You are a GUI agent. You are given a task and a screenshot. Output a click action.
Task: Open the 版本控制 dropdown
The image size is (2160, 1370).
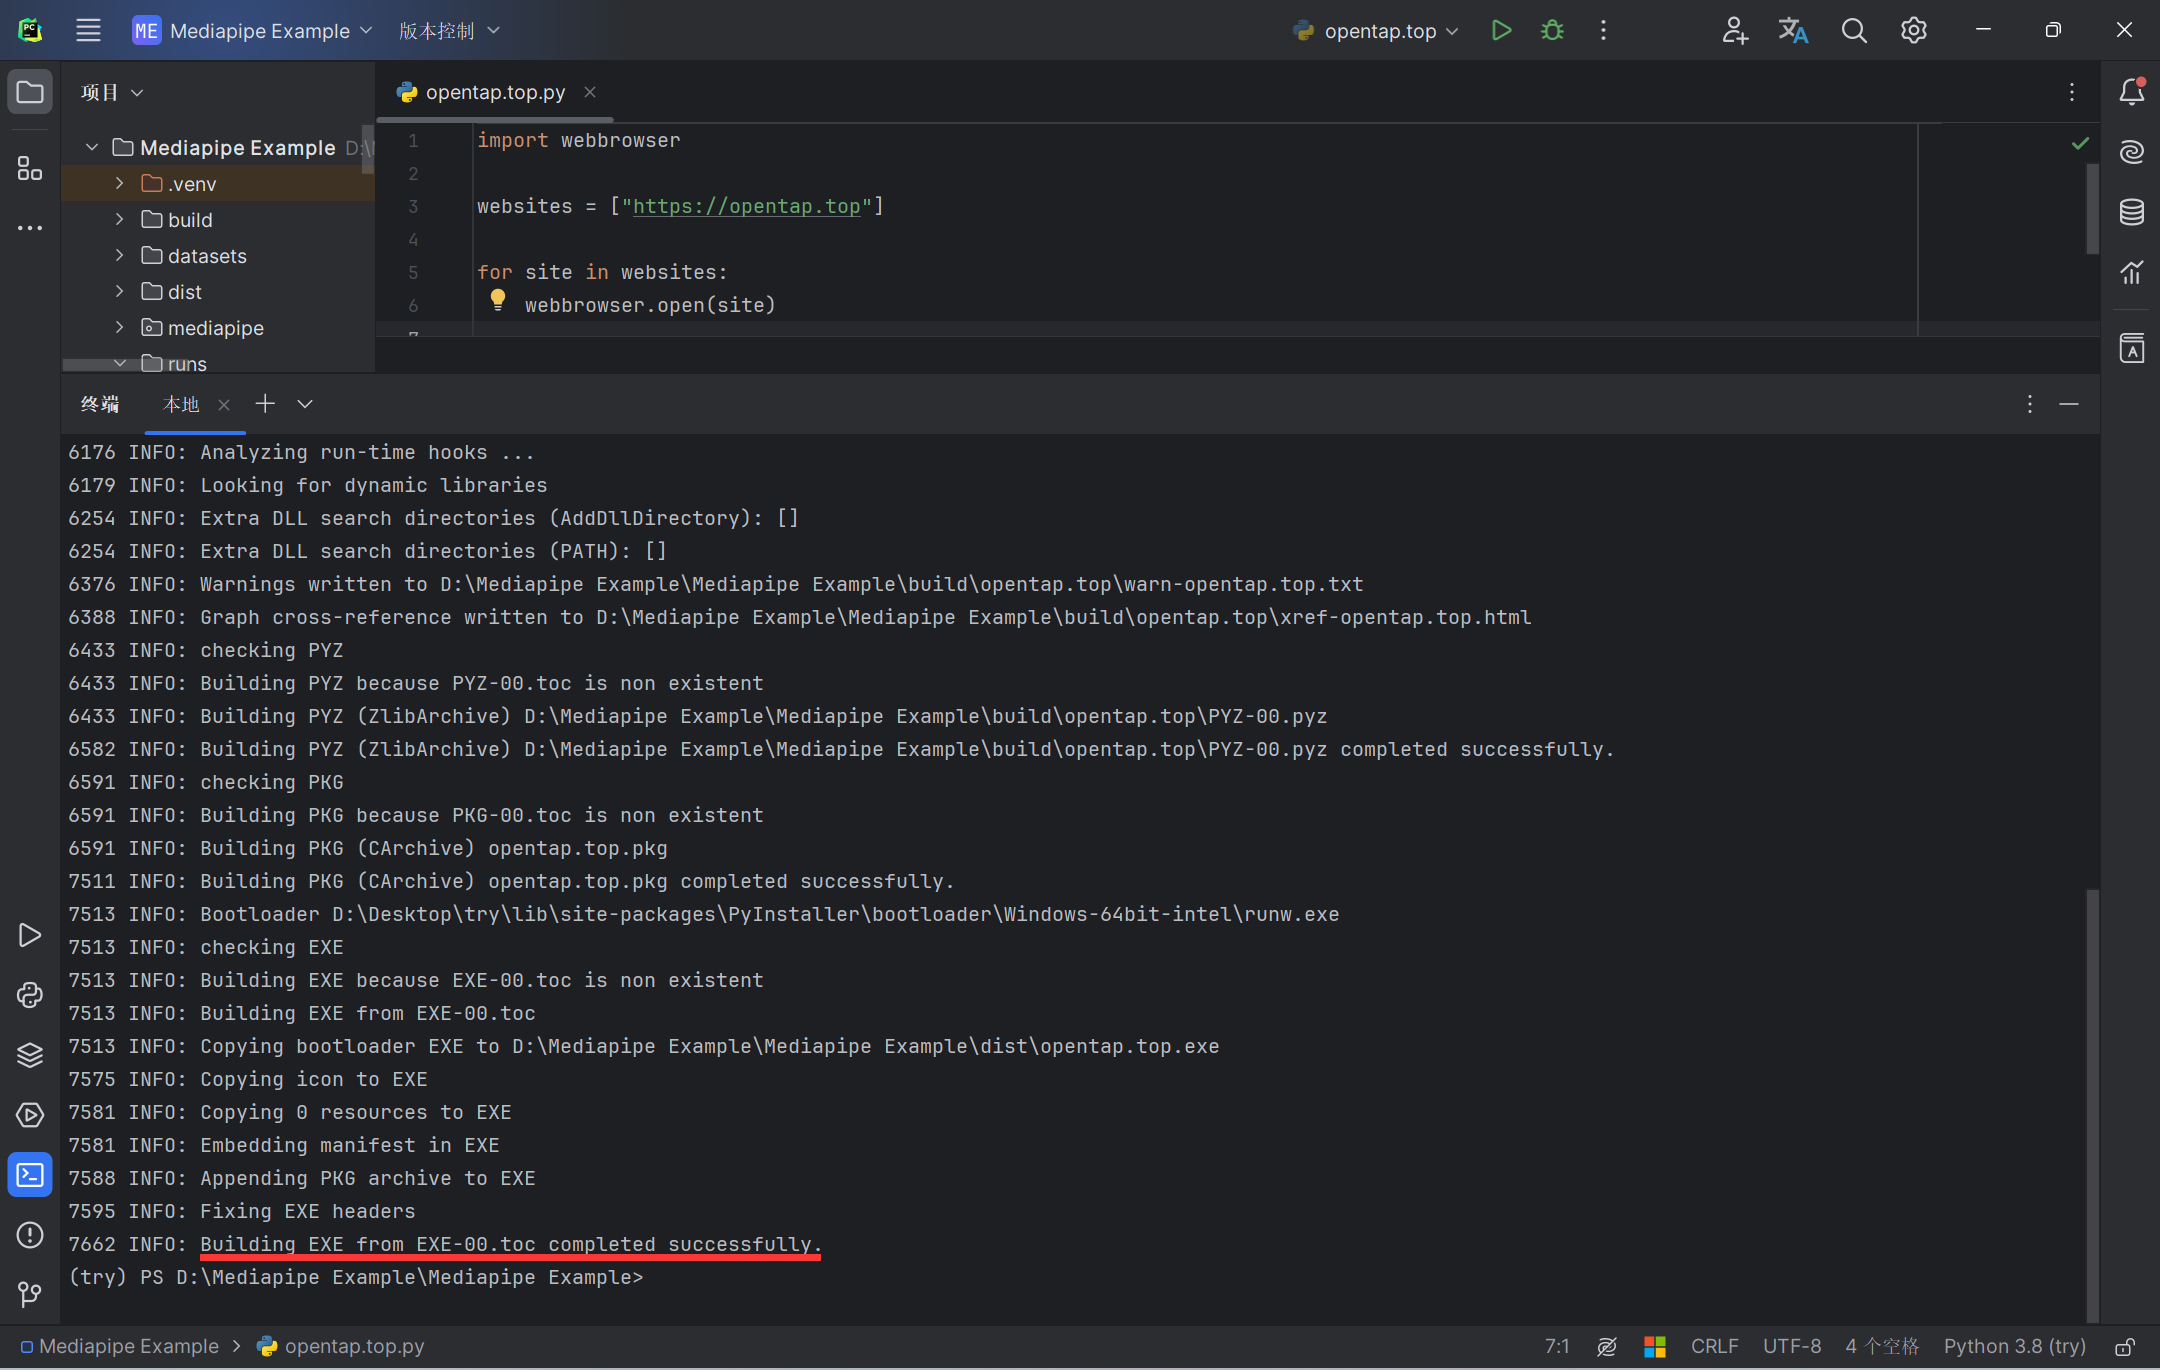[449, 30]
